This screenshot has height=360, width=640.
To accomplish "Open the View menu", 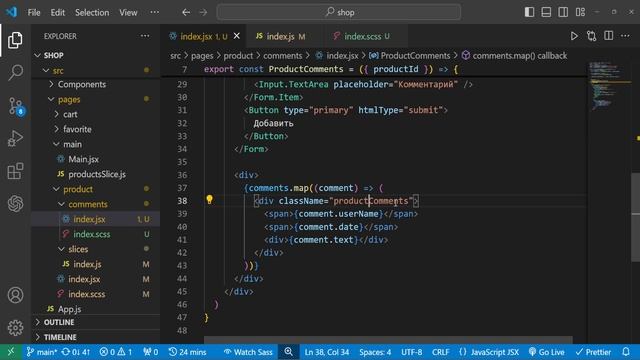I will pos(128,12).
